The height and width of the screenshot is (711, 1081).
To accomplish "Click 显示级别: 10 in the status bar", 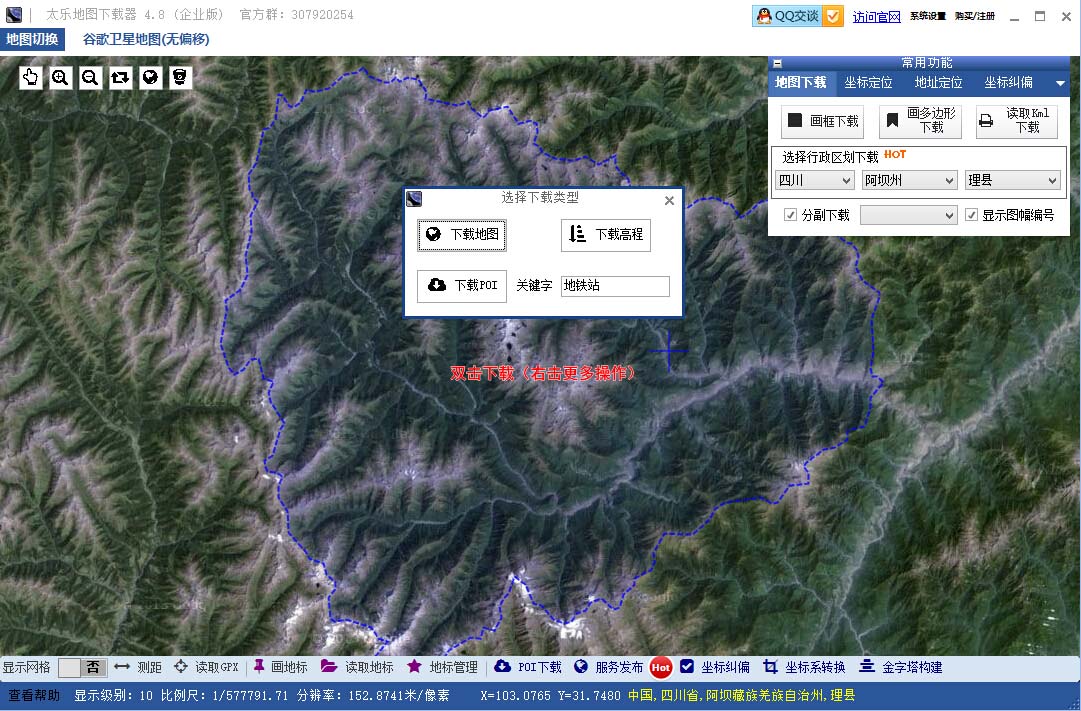I will (114, 695).
